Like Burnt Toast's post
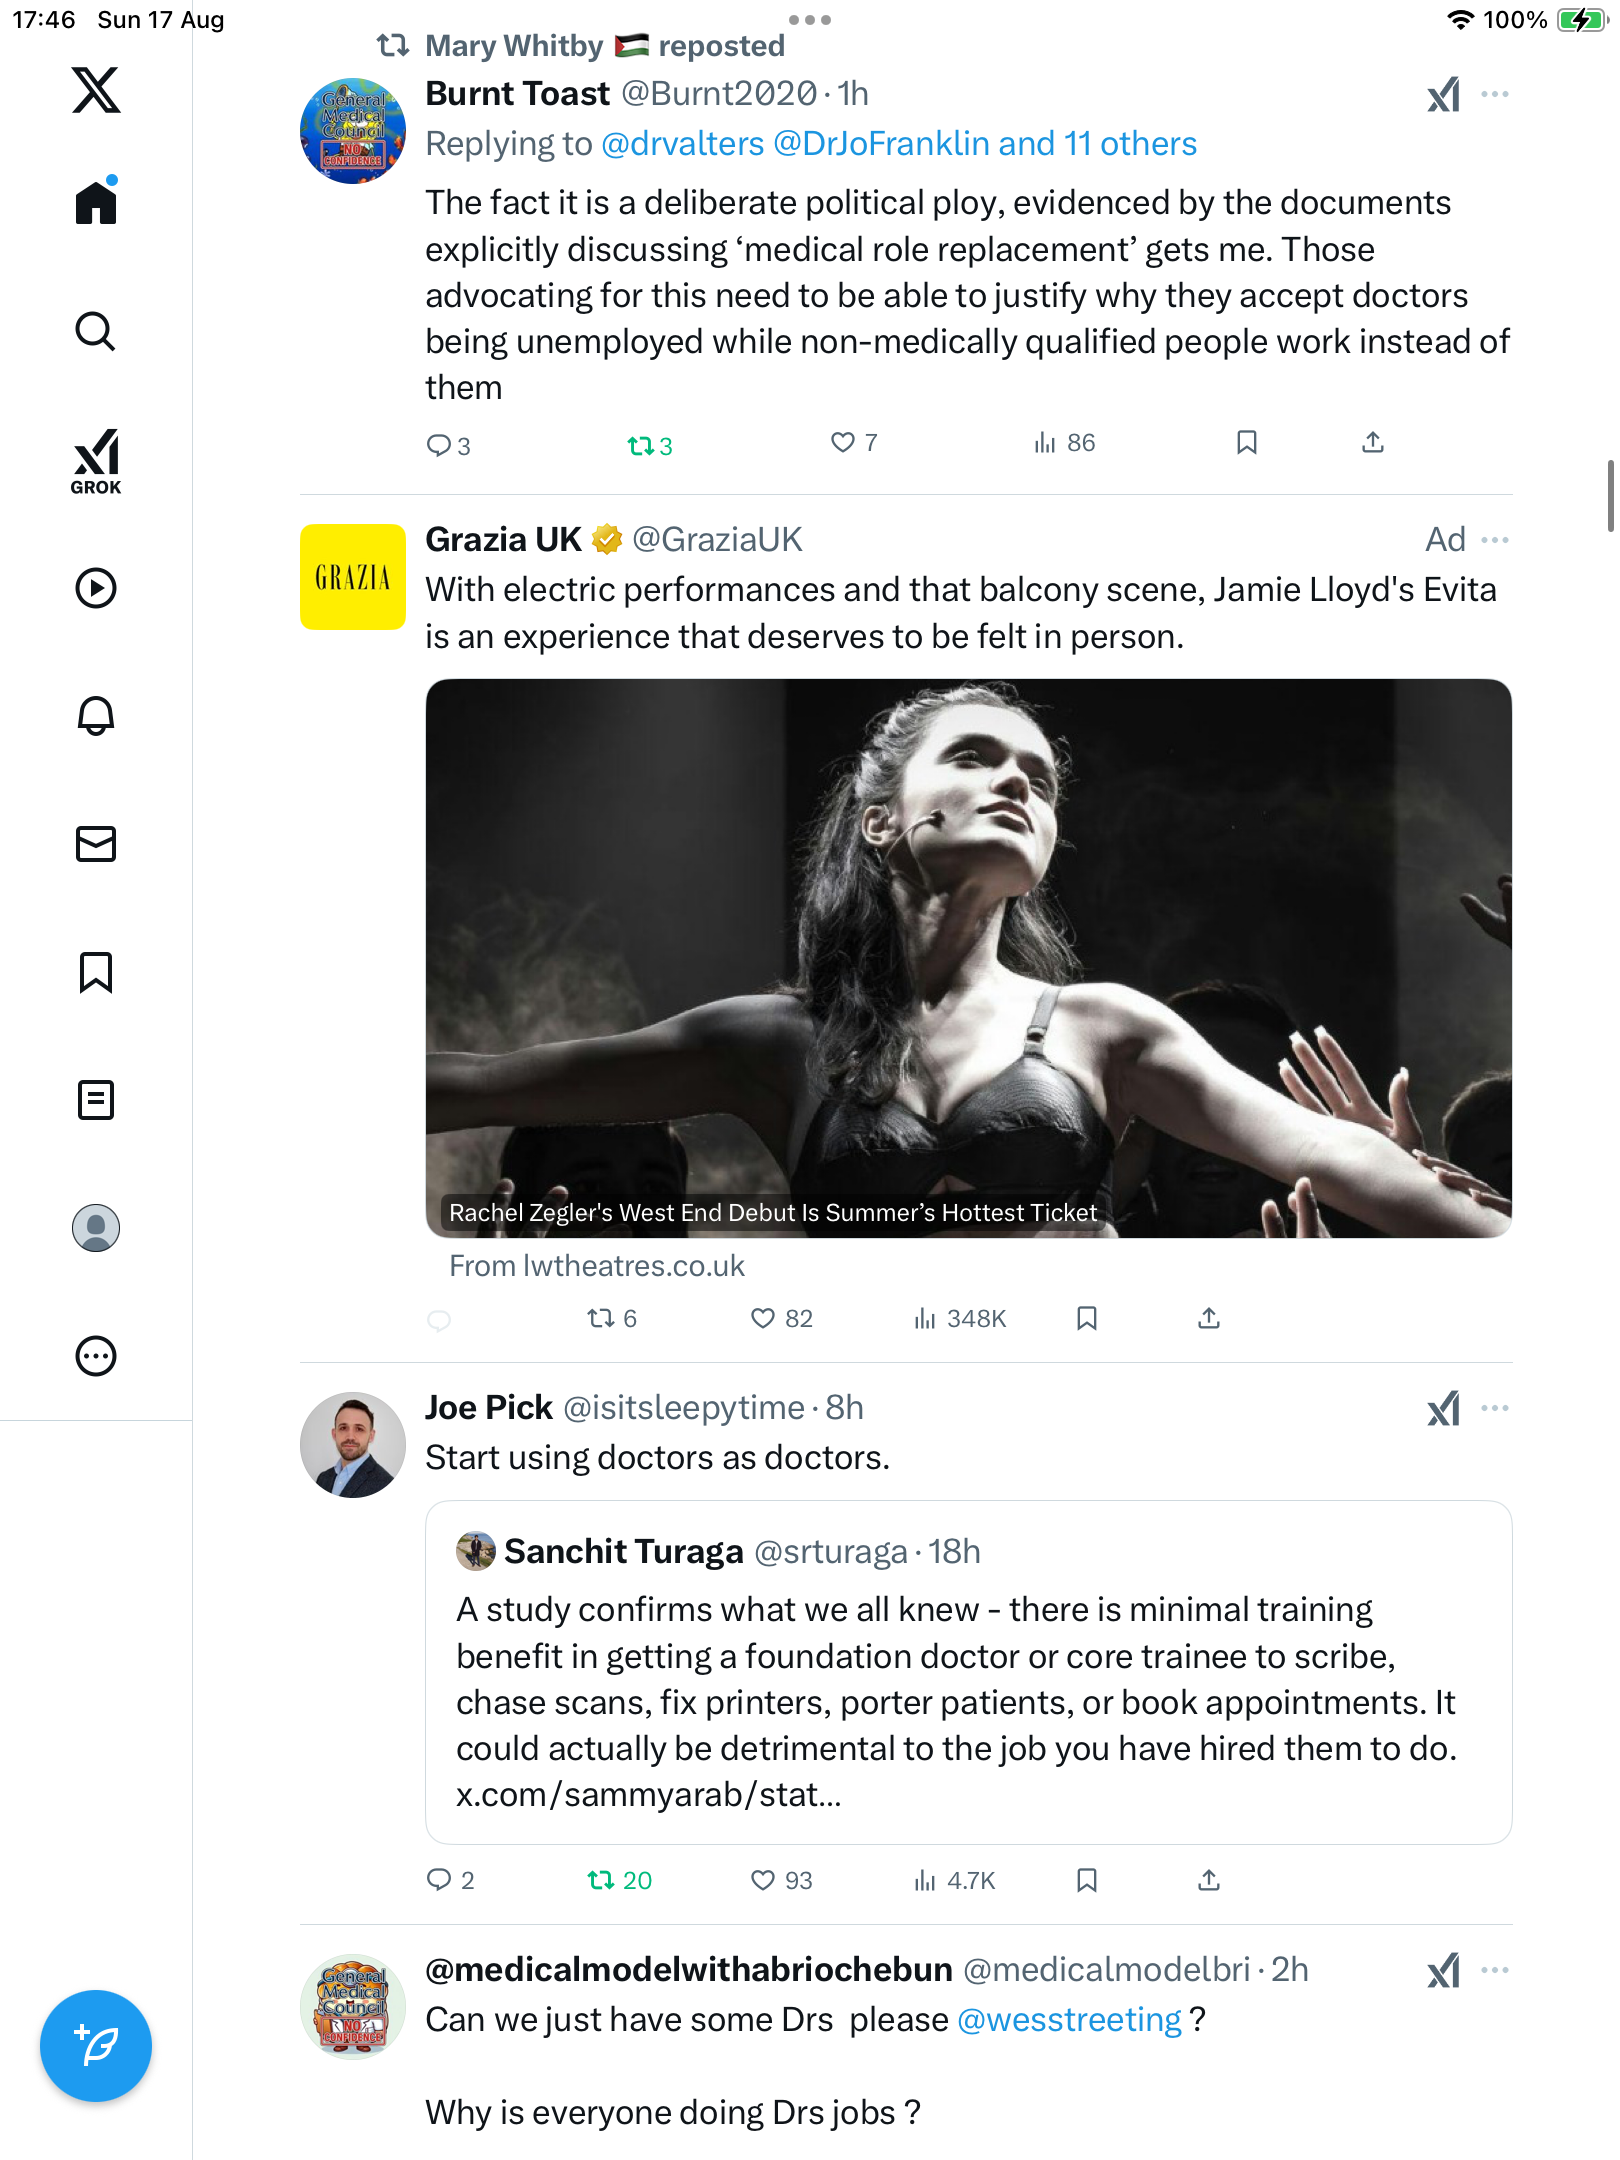Image resolution: width=1620 pixels, height=2160 pixels. 843,442
